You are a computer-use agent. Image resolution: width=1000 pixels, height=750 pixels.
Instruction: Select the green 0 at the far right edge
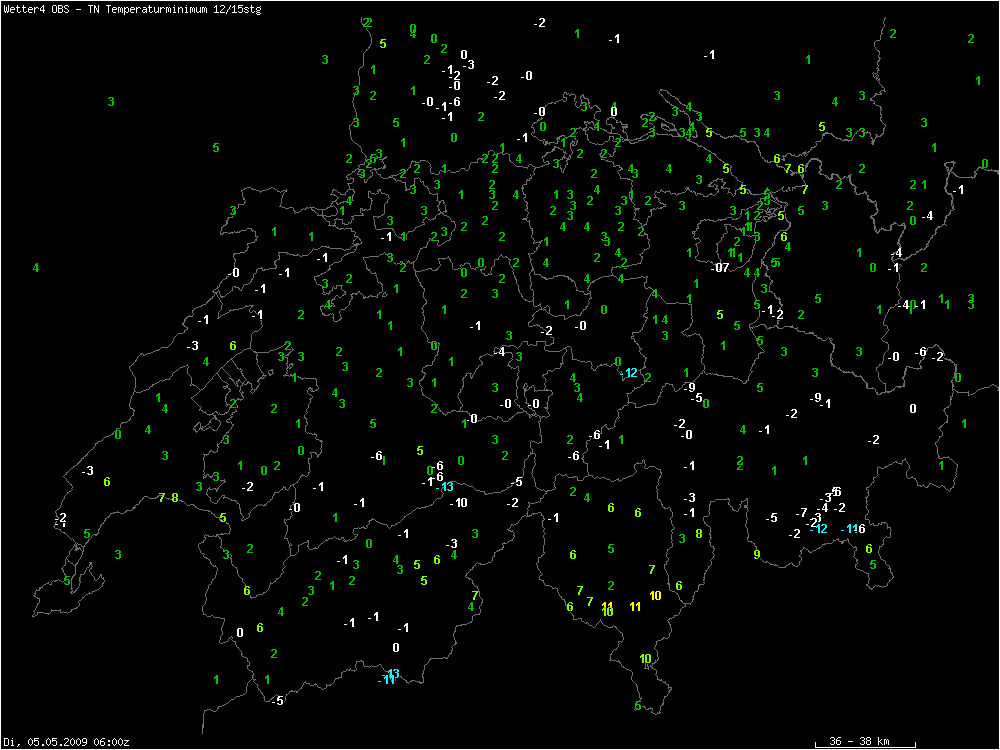[x=984, y=163]
